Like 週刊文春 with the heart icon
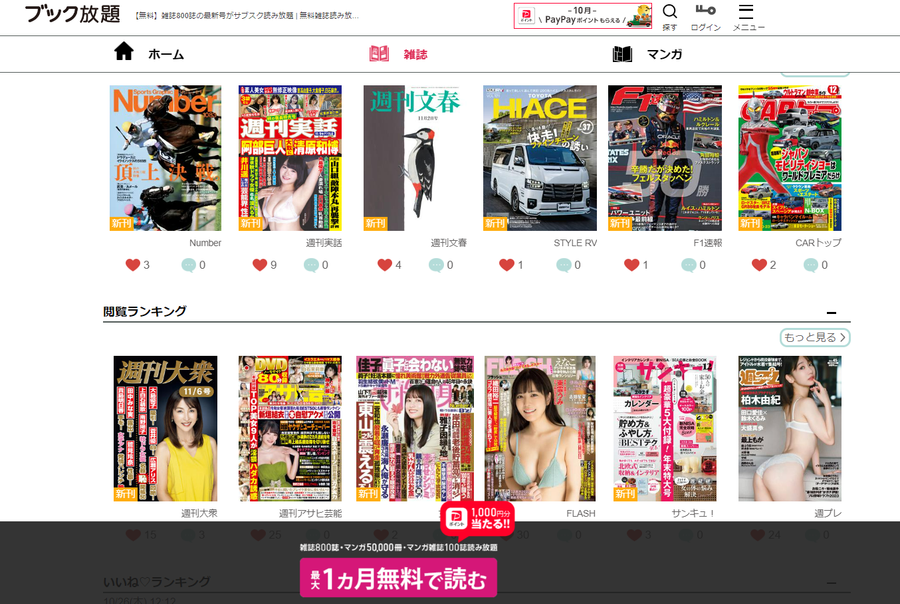This screenshot has width=900, height=604. pyautogui.click(x=385, y=265)
